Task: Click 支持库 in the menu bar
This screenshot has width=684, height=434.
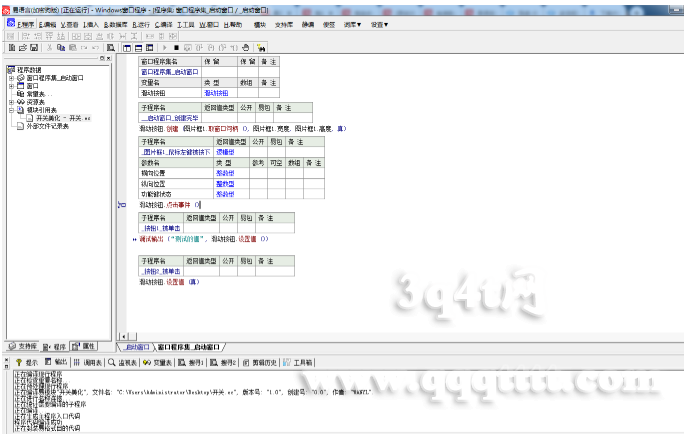Action: 284,25
